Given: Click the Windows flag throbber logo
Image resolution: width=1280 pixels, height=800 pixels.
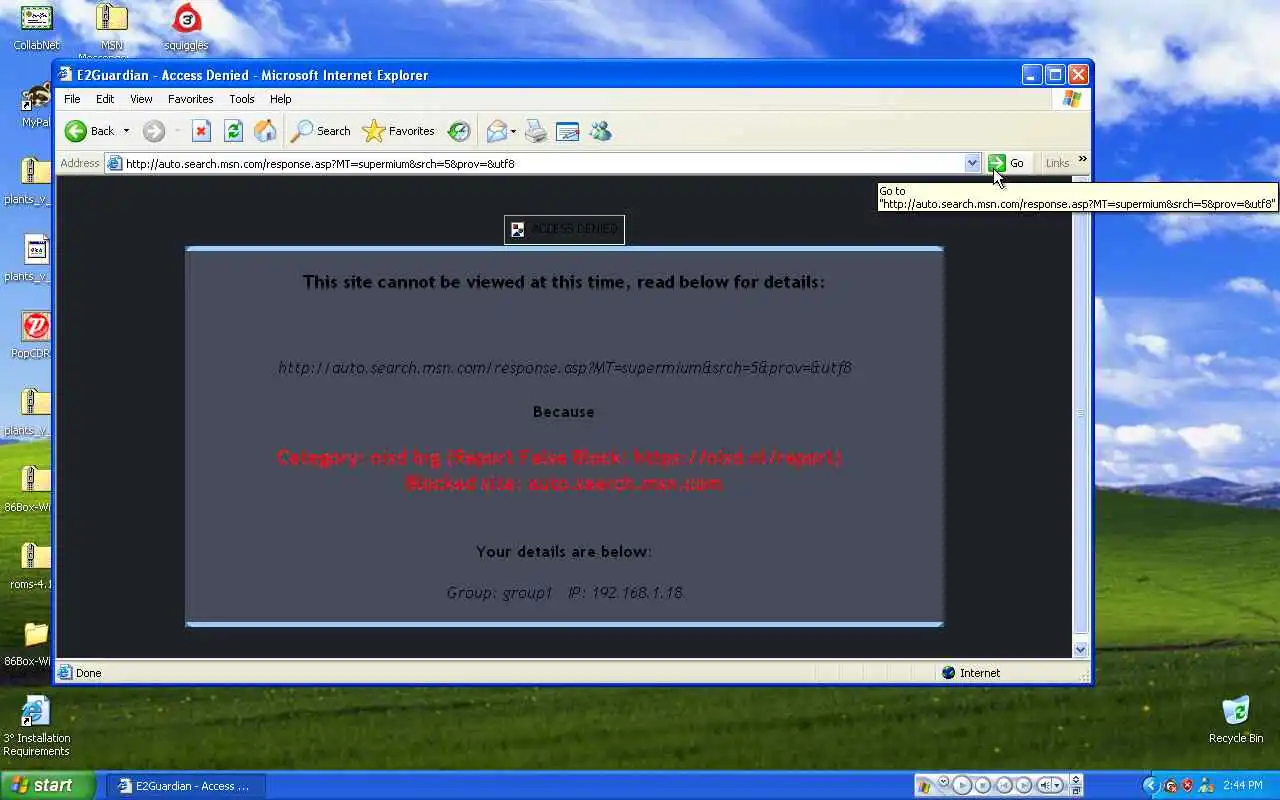Looking at the screenshot, I should pyautogui.click(x=1072, y=99).
